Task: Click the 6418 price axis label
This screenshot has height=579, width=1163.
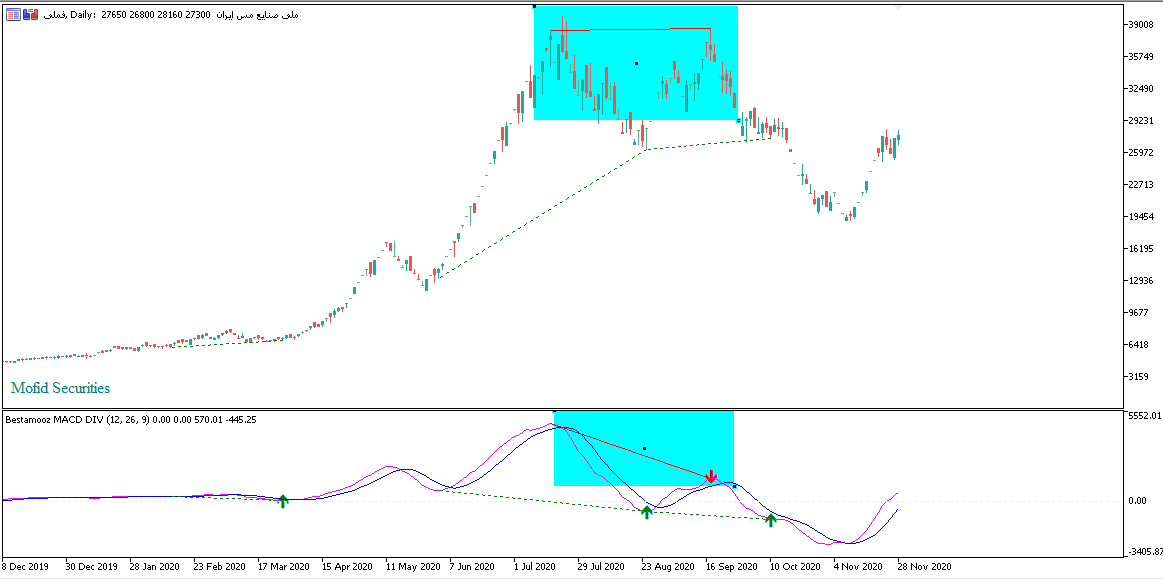Action: 1139,344
